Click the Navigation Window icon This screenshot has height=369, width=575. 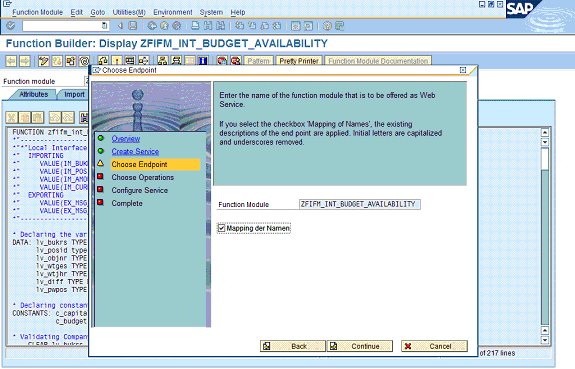(176, 61)
